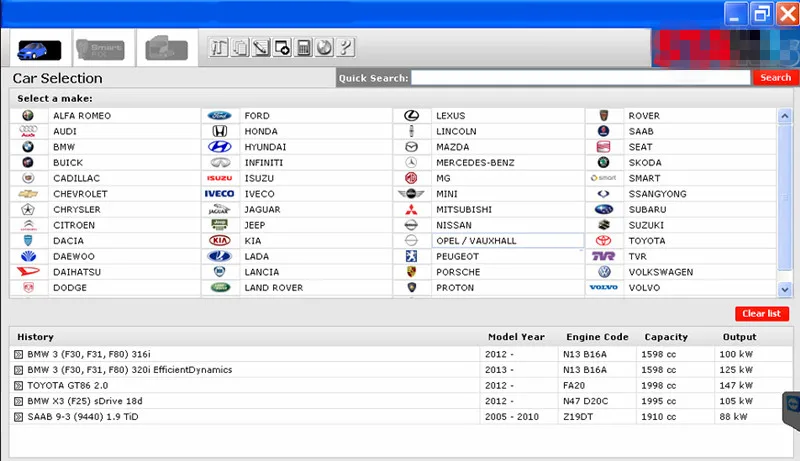
Task: Choose JAGUAR from the make list
Action: pyautogui.click(x=262, y=210)
